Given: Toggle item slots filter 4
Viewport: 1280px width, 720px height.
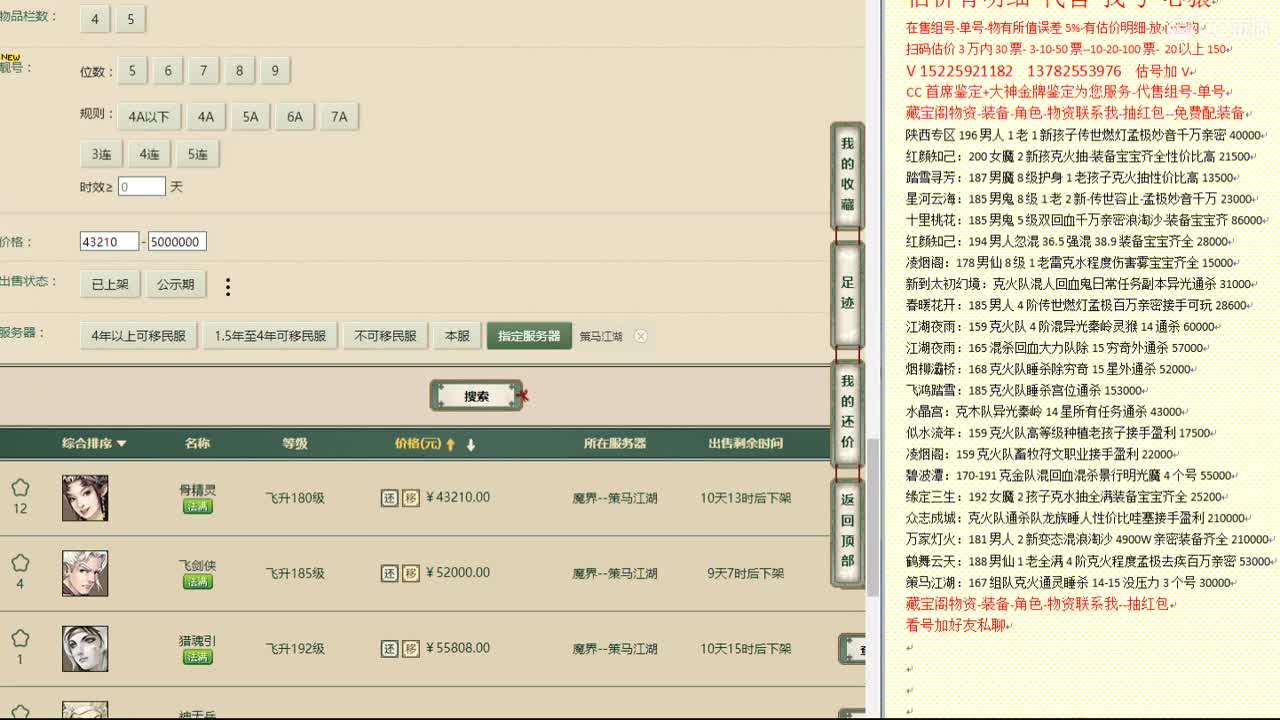Looking at the screenshot, I should click(x=95, y=19).
